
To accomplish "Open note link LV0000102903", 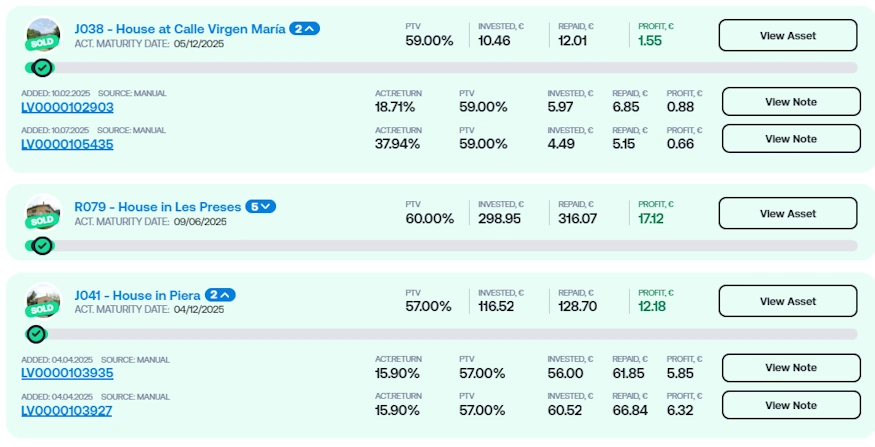I will [67, 107].
